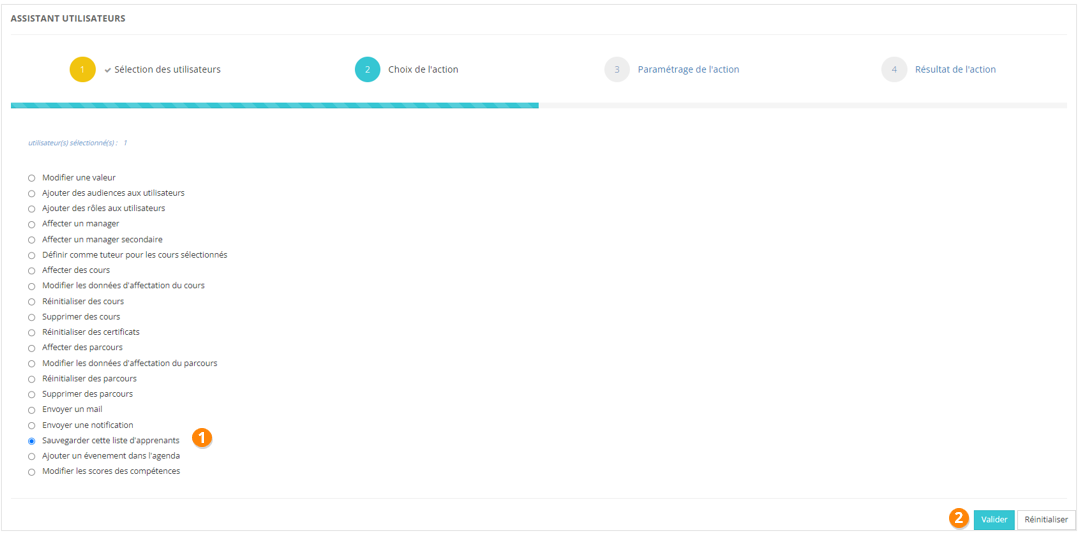Choose 'Modifier les scores des compétences'
Viewport: 1078px width, 533px height.
tap(32, 472)
